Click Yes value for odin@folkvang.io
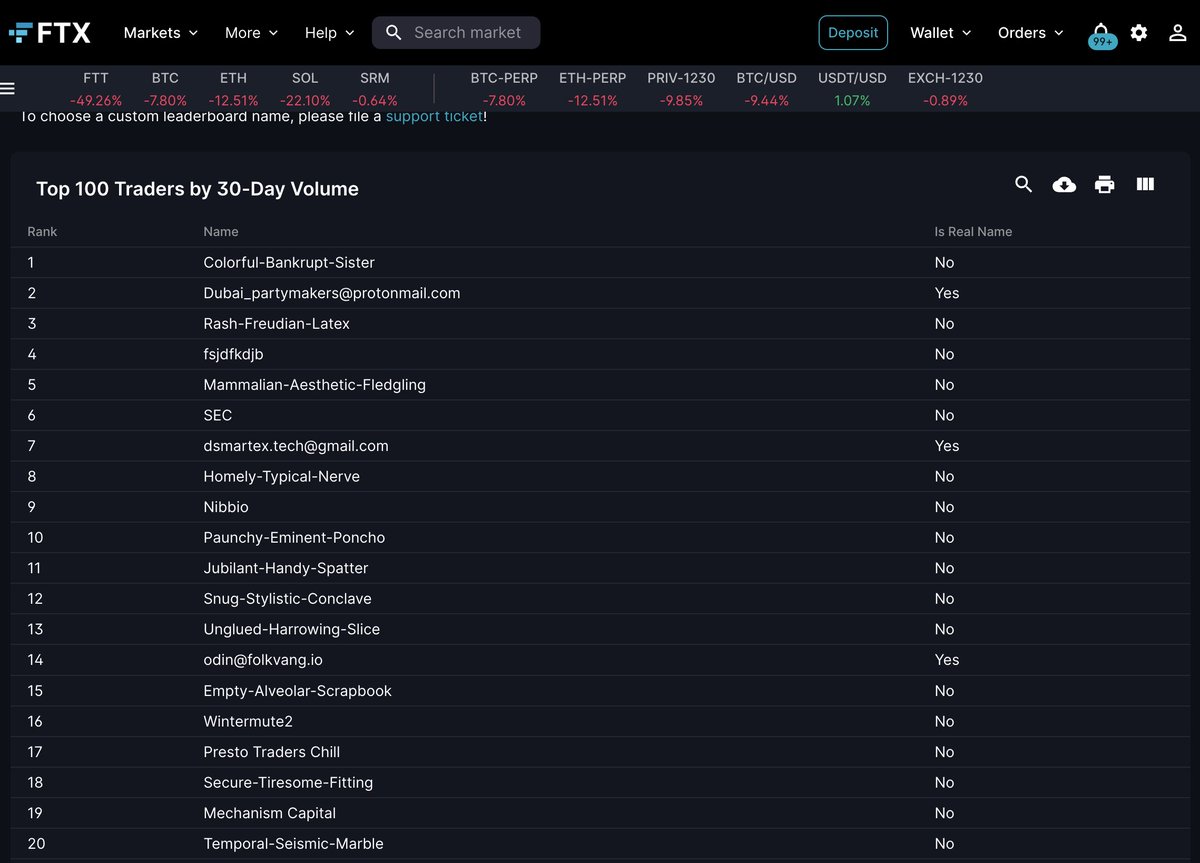Viewport: 1200px width, 863px height. (946, 660)
